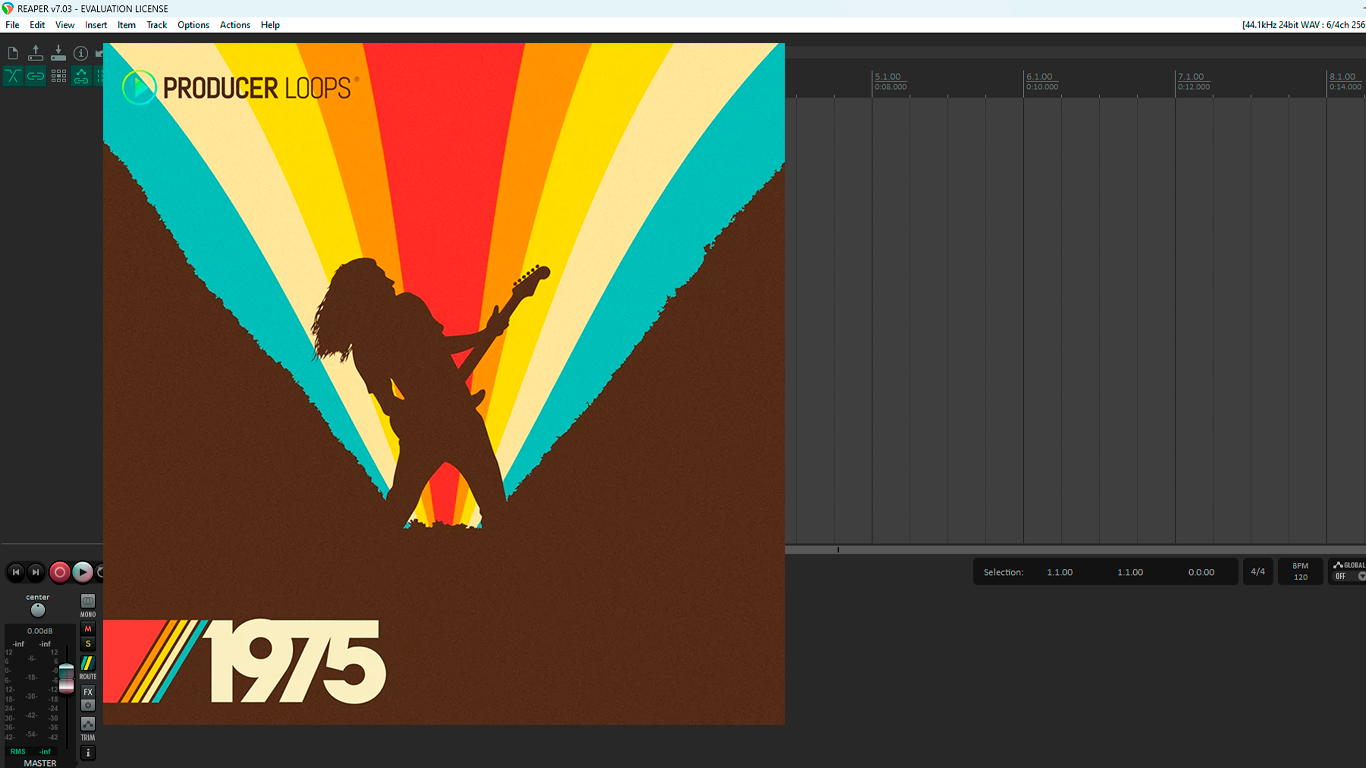1366x768 pixels.
Task: Open master track FX chain
Action: coord(88,692)
